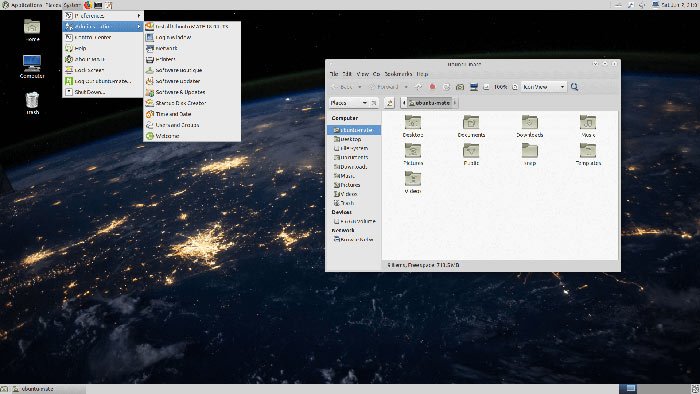Select Lock Screen menu entry
Screen dimensions: 700x394
click(x=103, y=70)
